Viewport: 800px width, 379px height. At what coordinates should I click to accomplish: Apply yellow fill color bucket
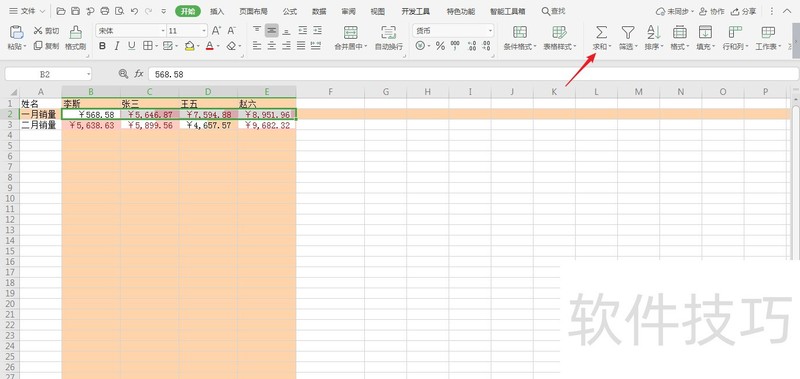click(189, 46)
